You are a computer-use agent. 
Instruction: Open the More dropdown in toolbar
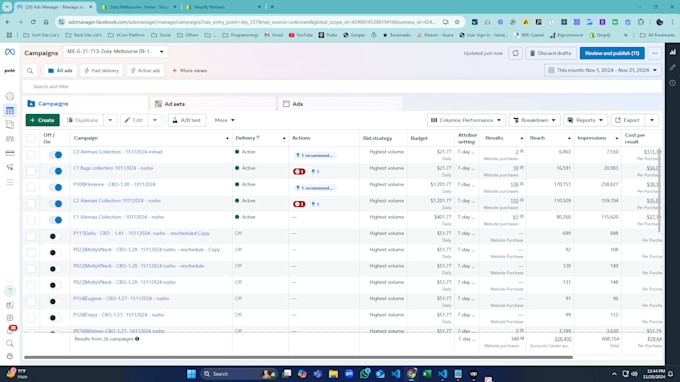click(225, 120)
